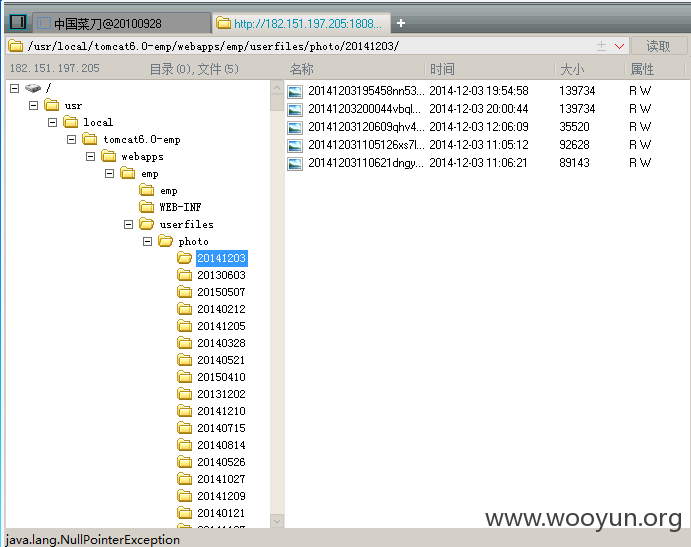Image resolution: width=691 pixels, height=547 pixels.
Task: Open the 20150507 folder
Action: pos(221,292)
